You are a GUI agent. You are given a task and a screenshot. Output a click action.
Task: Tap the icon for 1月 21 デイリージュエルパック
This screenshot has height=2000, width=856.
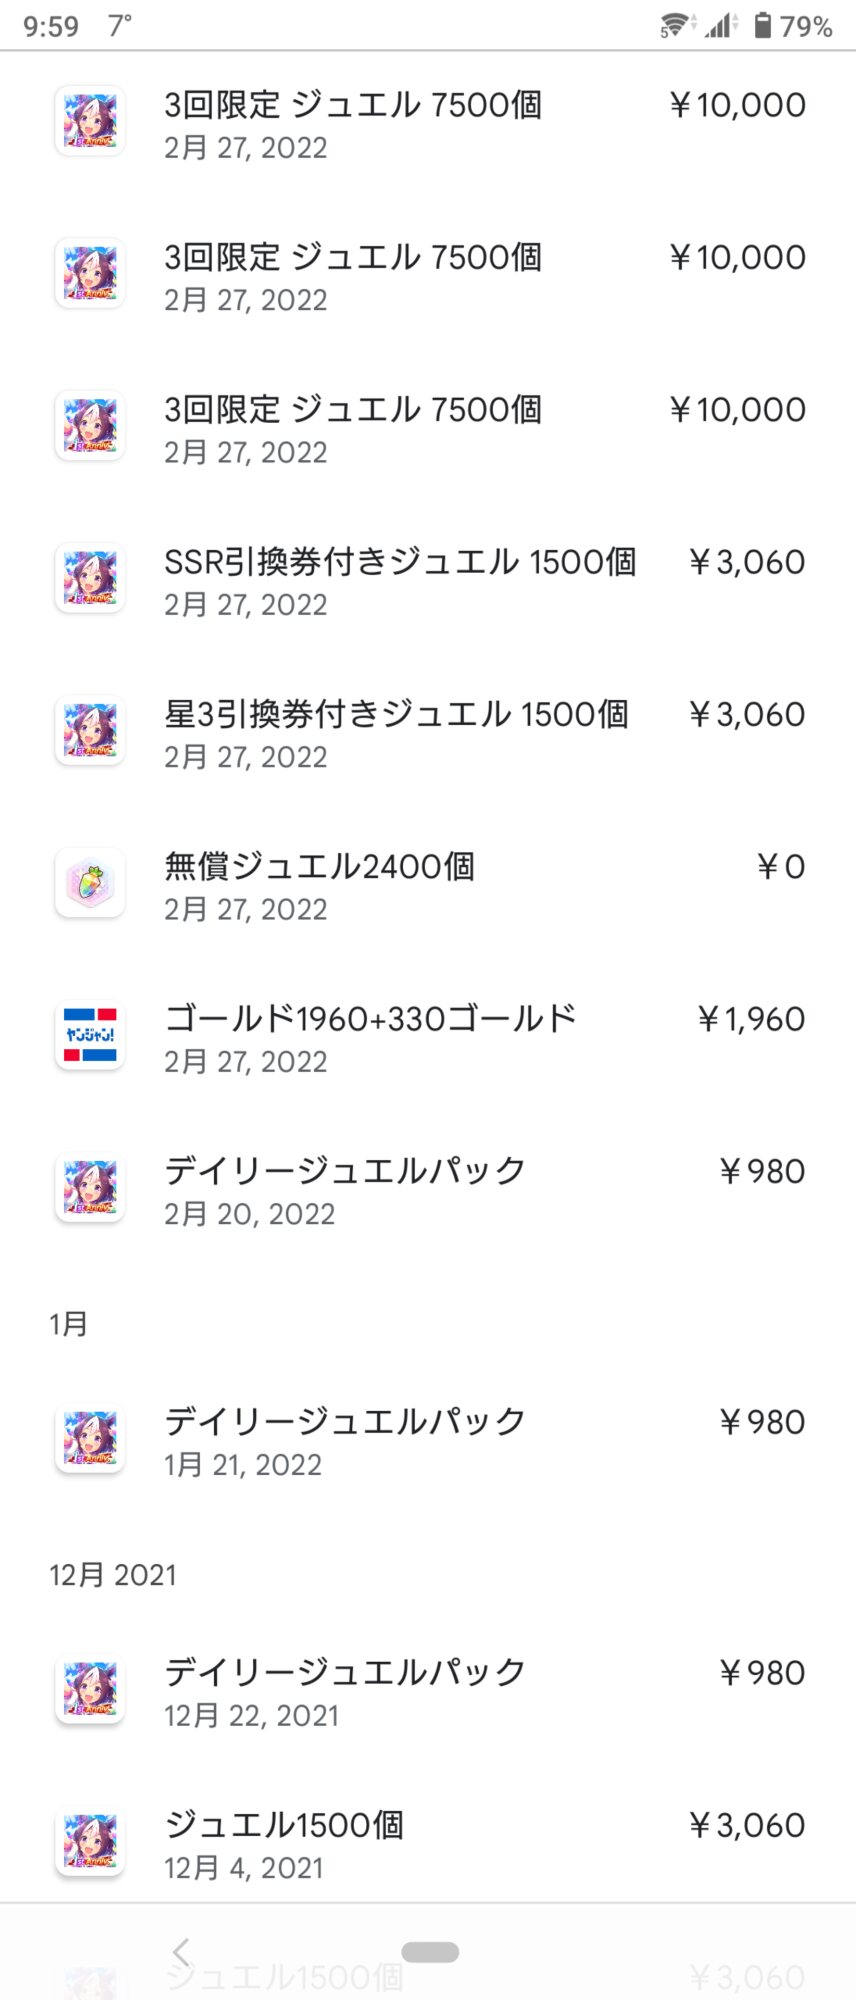pyautogui.click(x=90, y=1439)
